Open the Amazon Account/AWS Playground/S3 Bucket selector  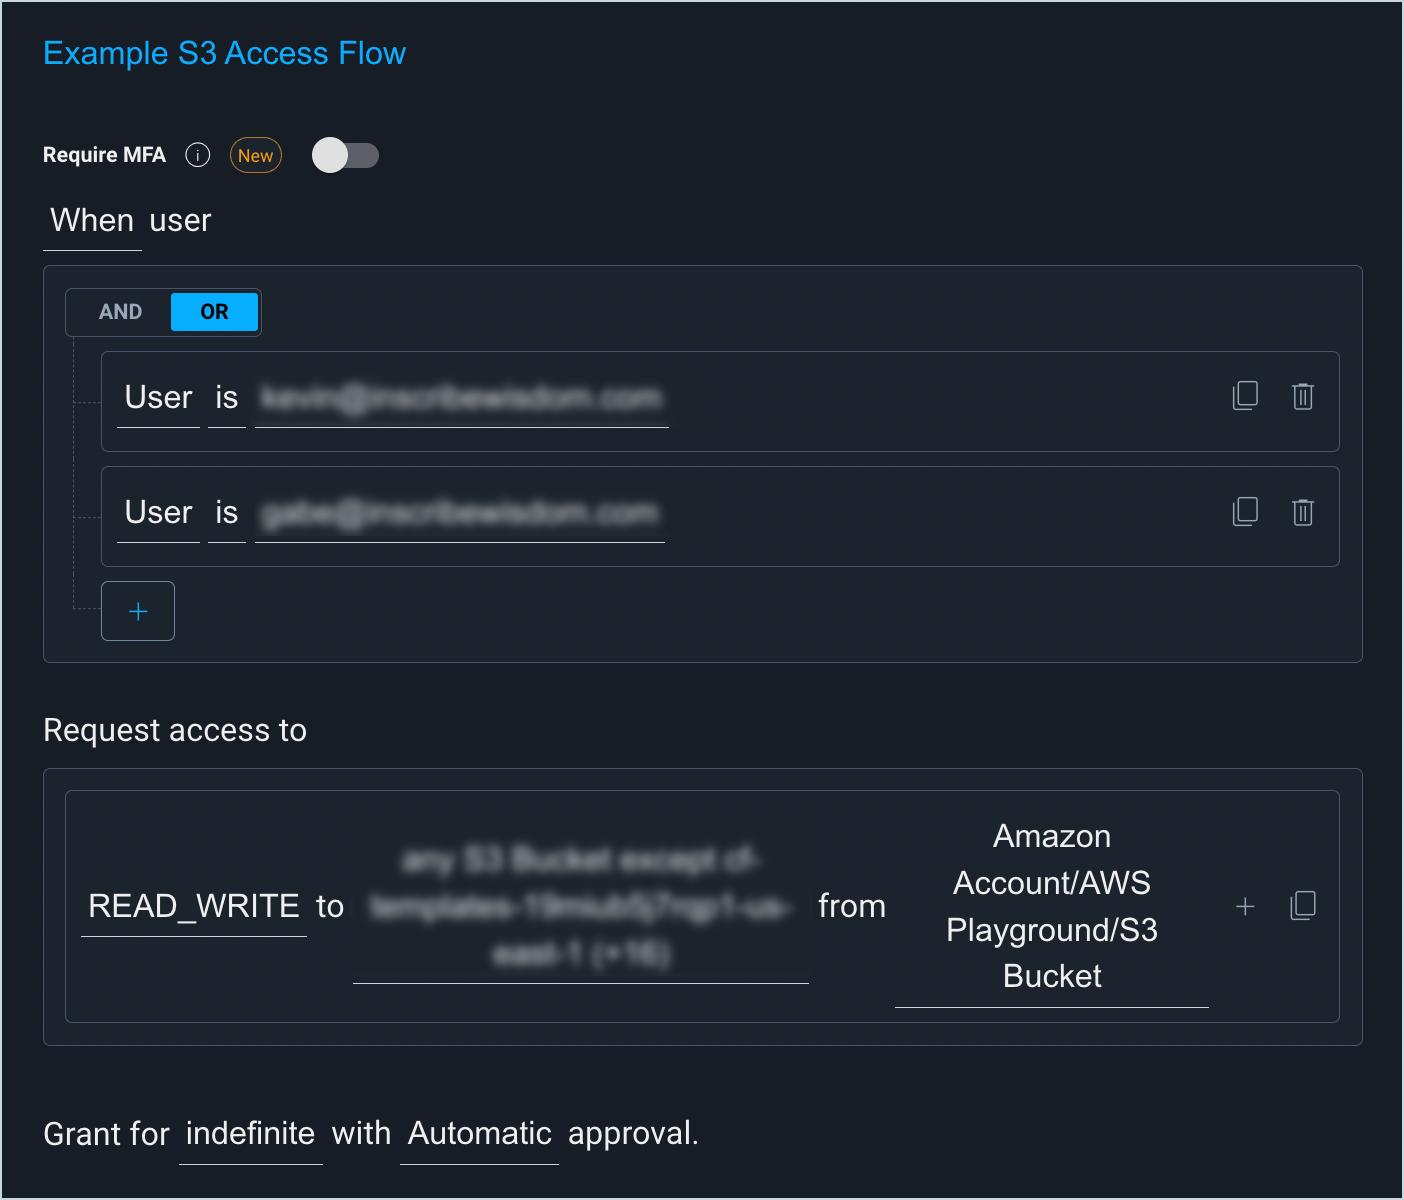(x=1051, y=906)
